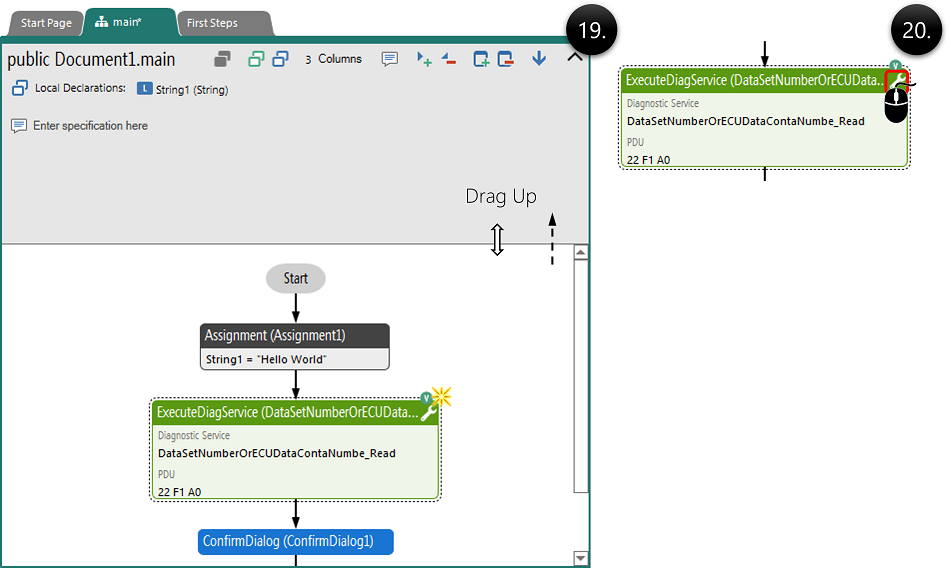
Task: Click the blue overlapping-squares icon beside Columns
Action: 281,59
